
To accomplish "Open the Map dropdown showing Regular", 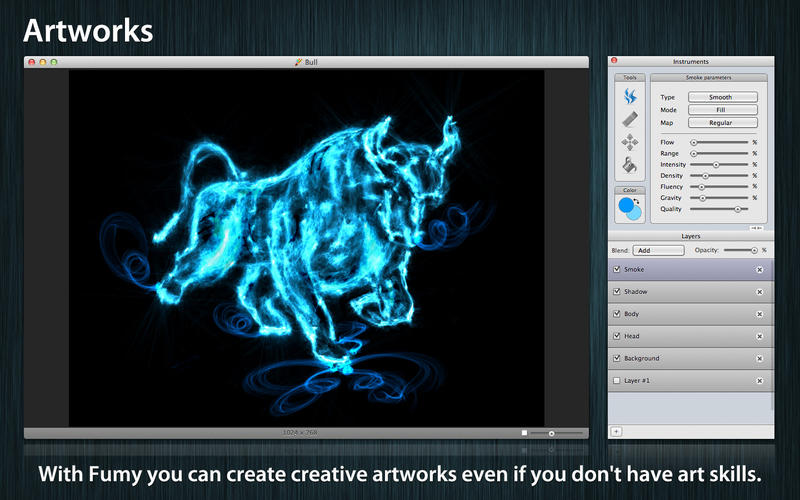I will [721, 123].
